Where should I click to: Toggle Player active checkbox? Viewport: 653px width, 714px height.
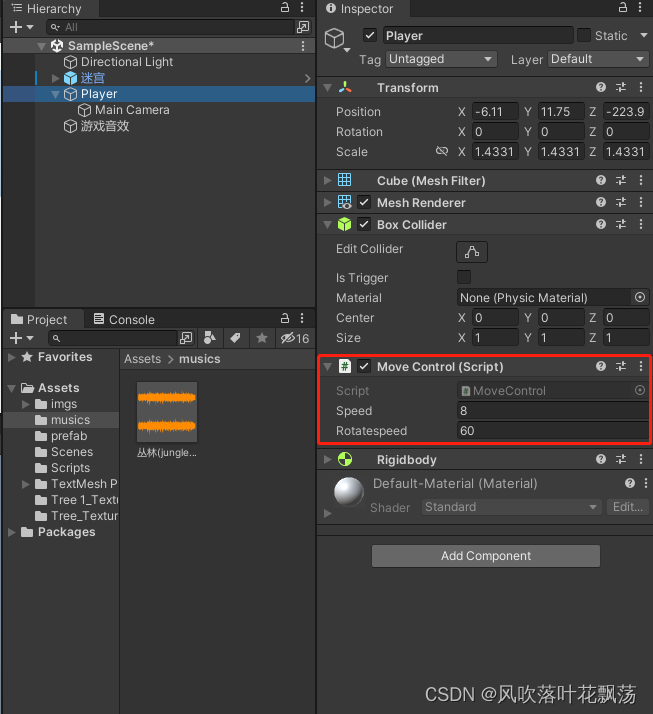coord(370,35)
